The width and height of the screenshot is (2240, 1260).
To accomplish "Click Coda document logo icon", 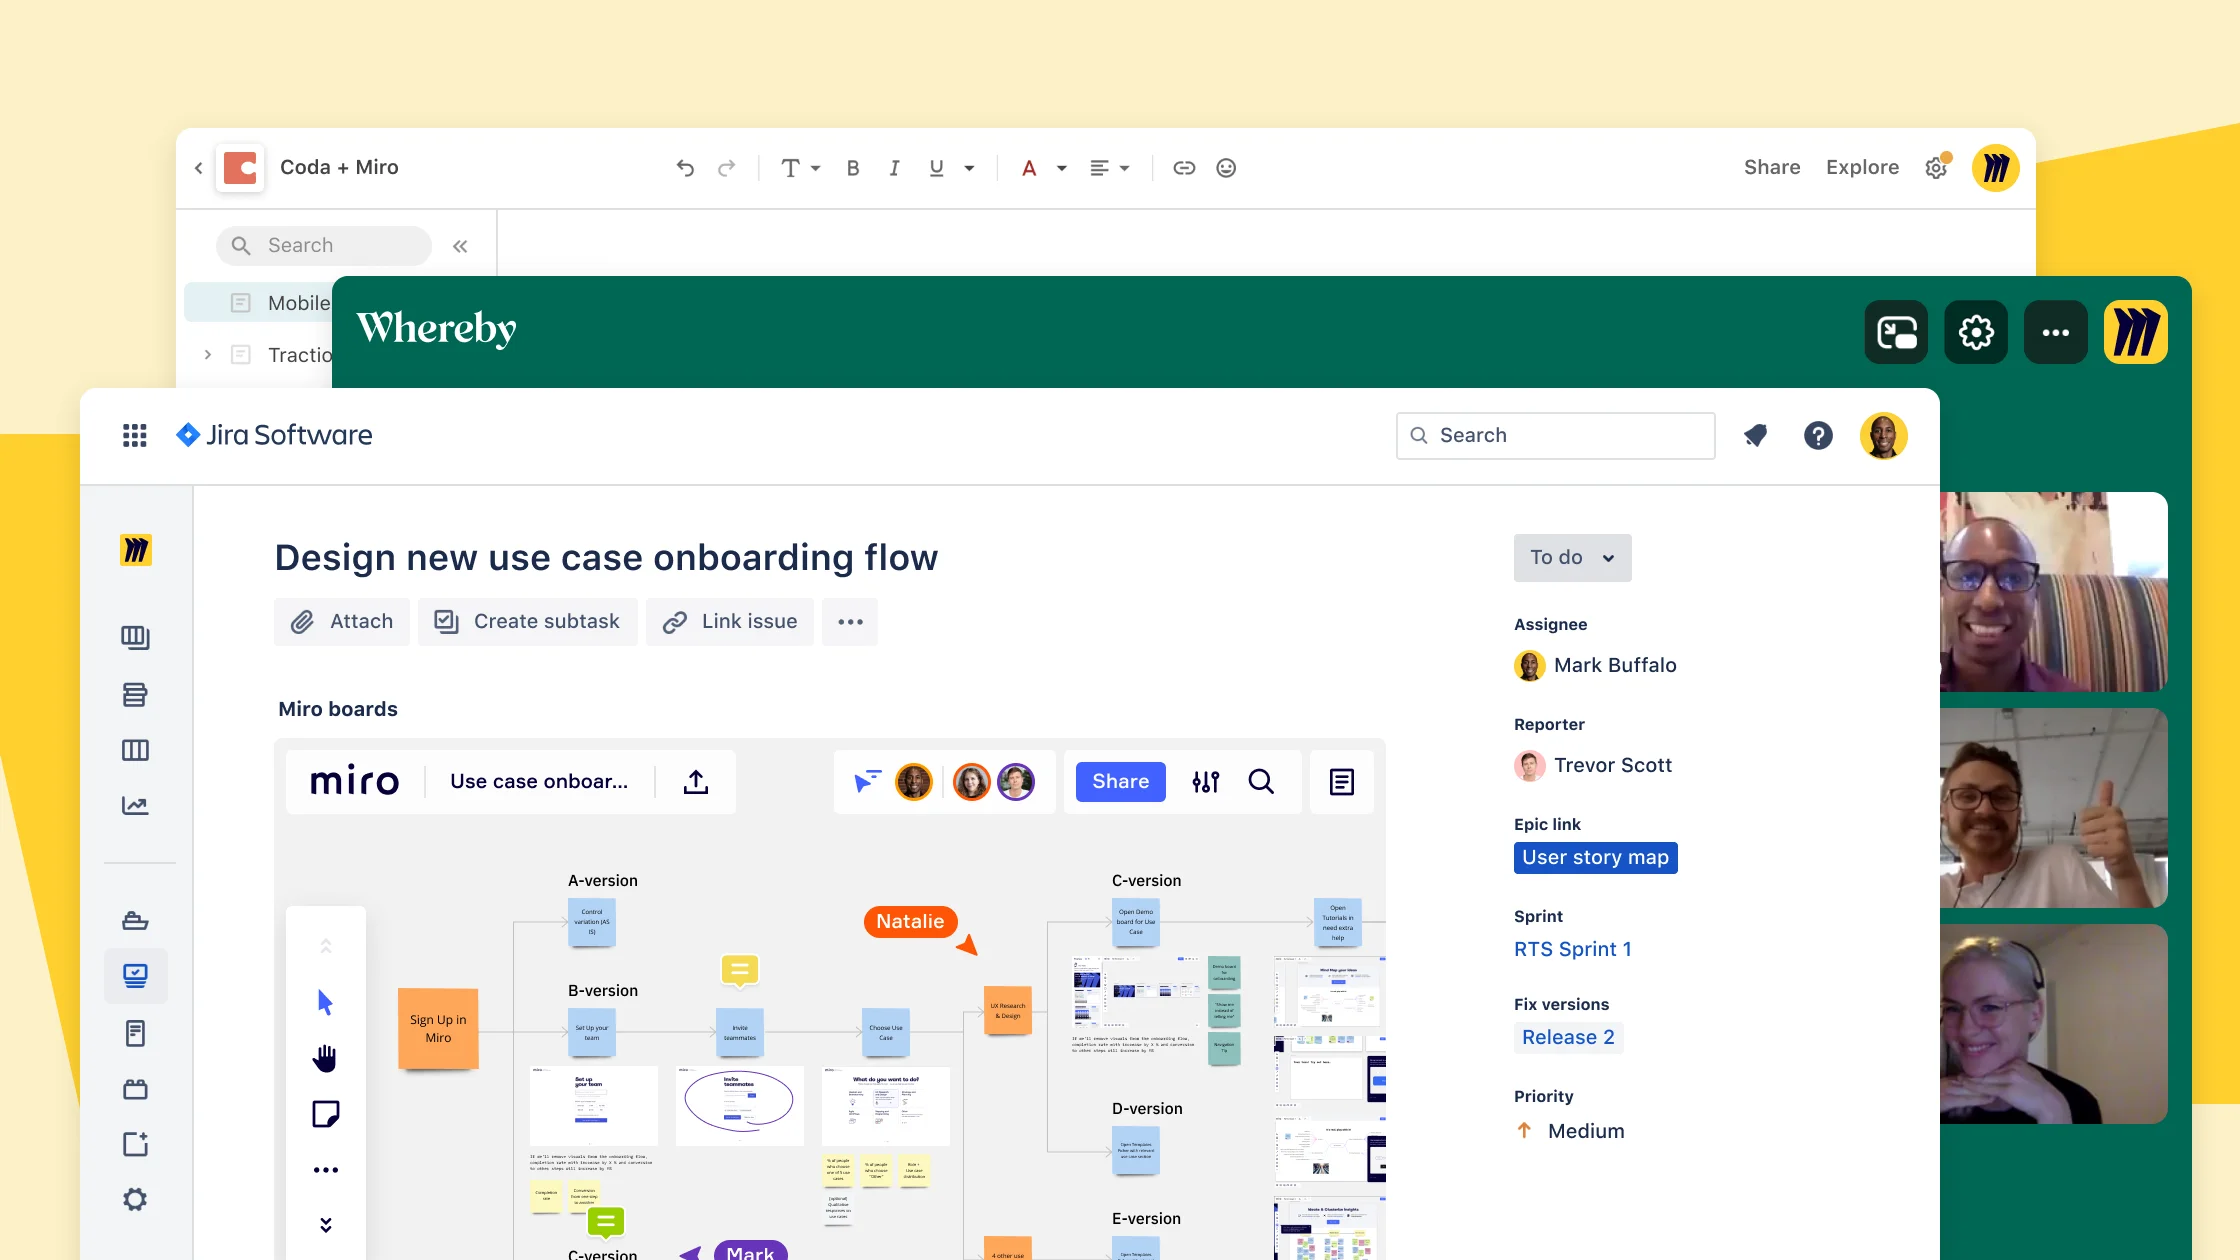I will pyautogui.click(x=240, y=168).
